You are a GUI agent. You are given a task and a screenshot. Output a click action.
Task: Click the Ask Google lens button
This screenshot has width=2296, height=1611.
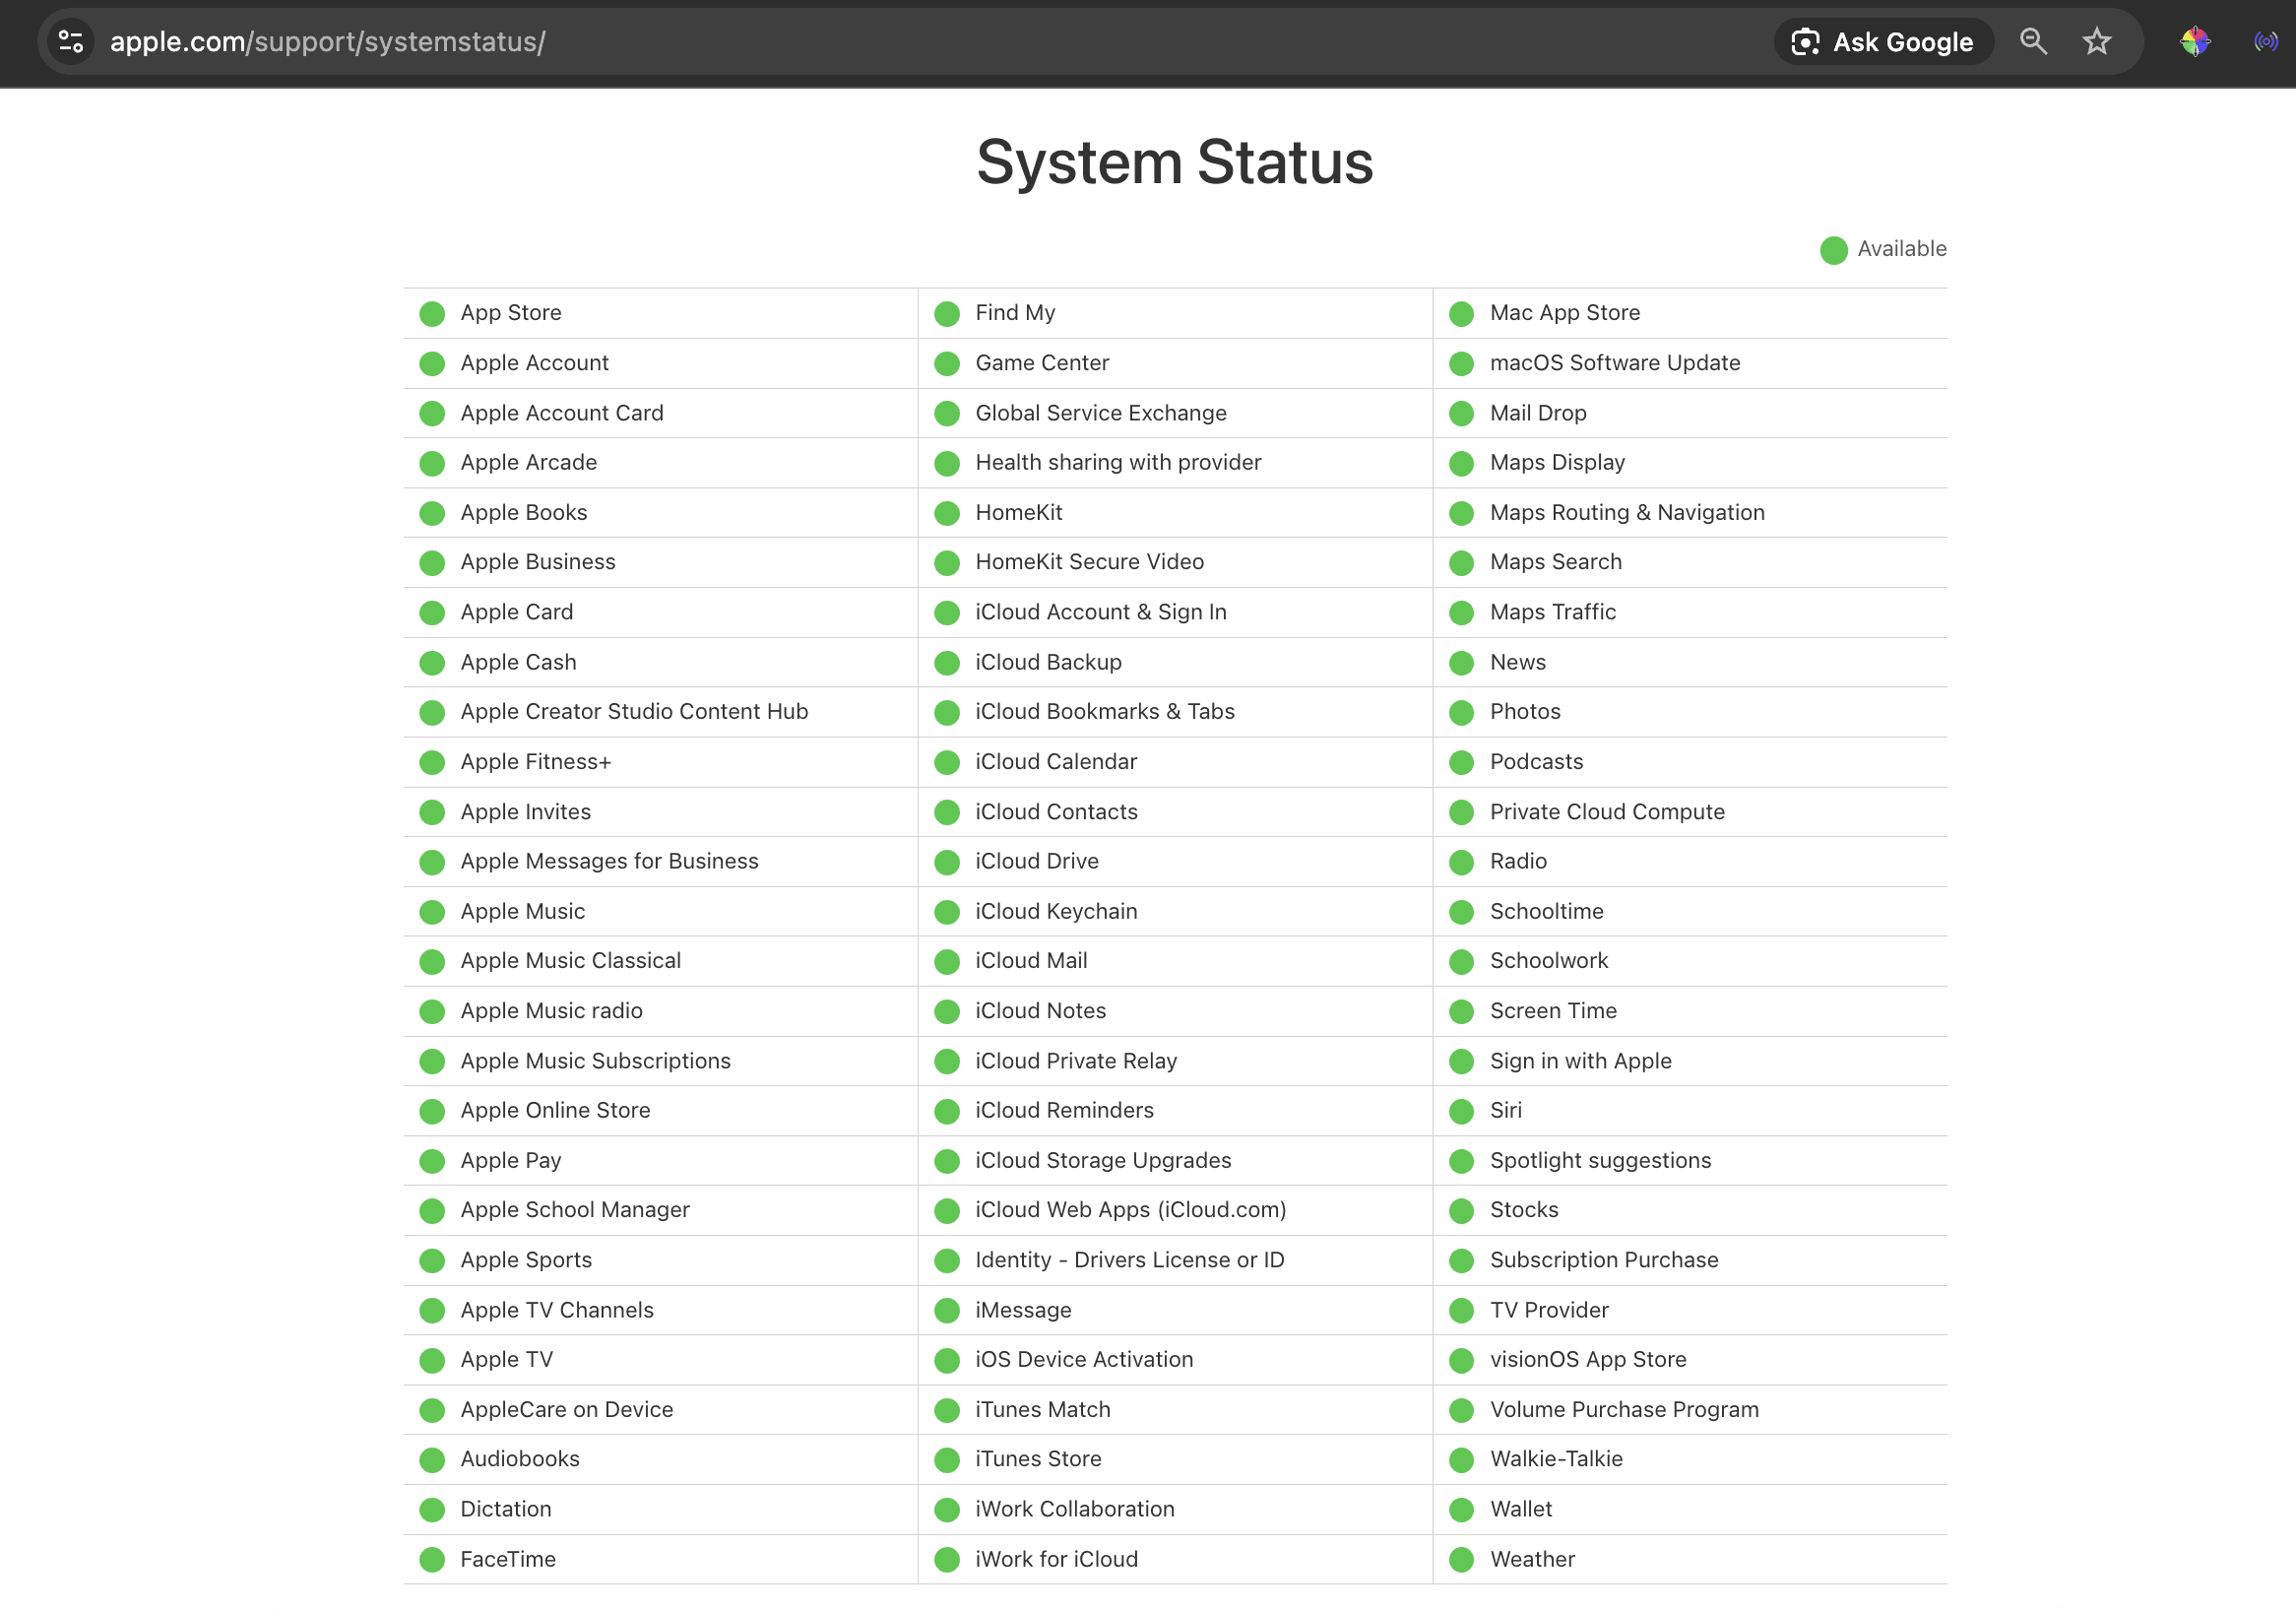coord(1883,42)
